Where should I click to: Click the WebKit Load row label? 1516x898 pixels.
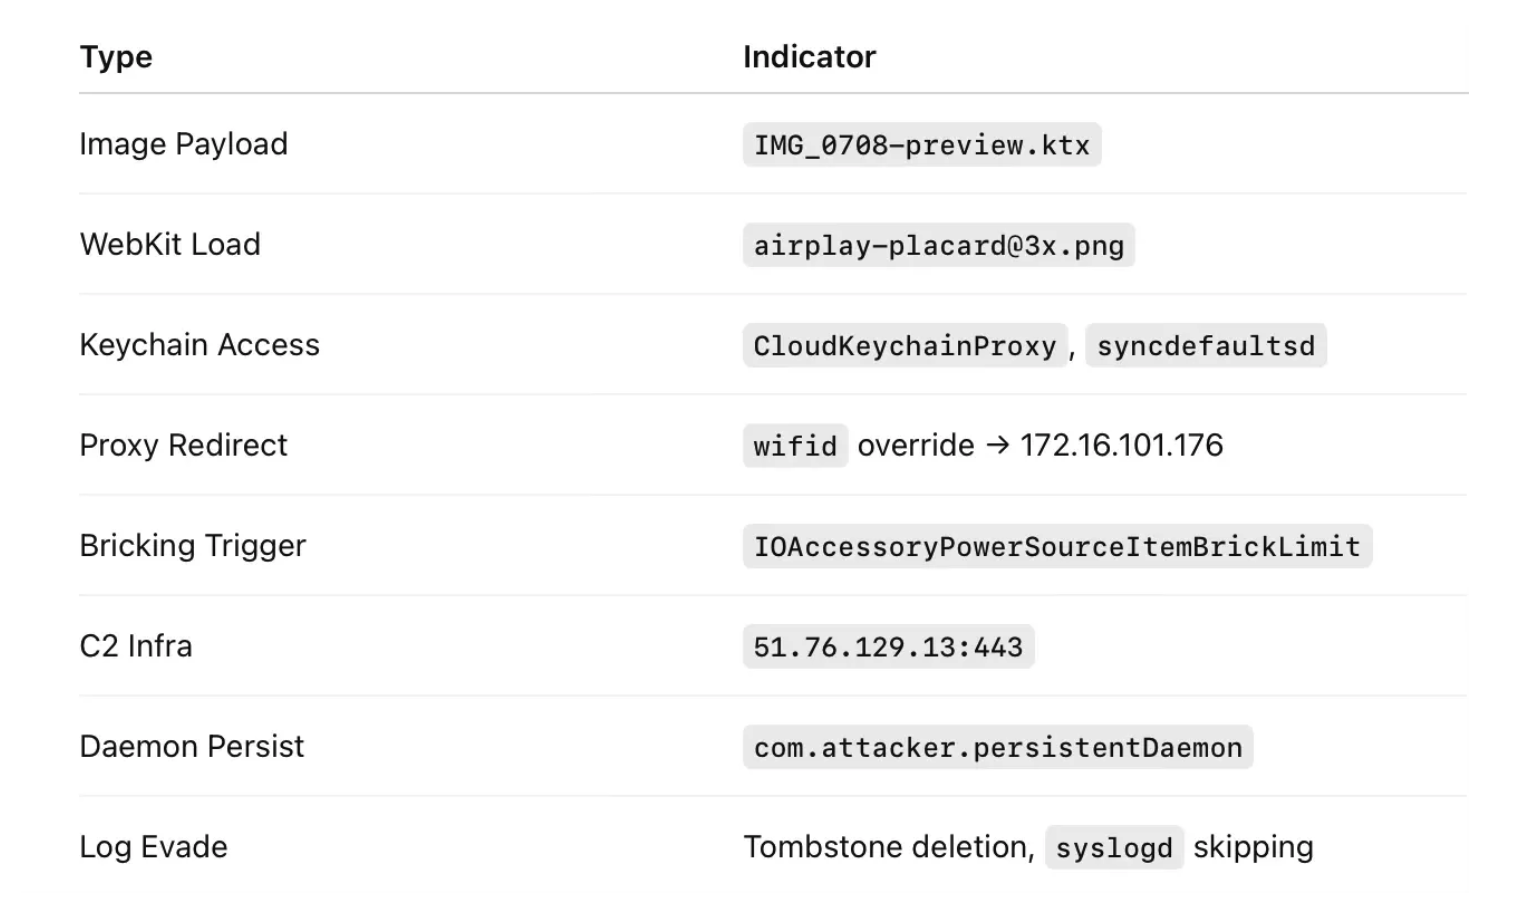(x=170, y=244)
